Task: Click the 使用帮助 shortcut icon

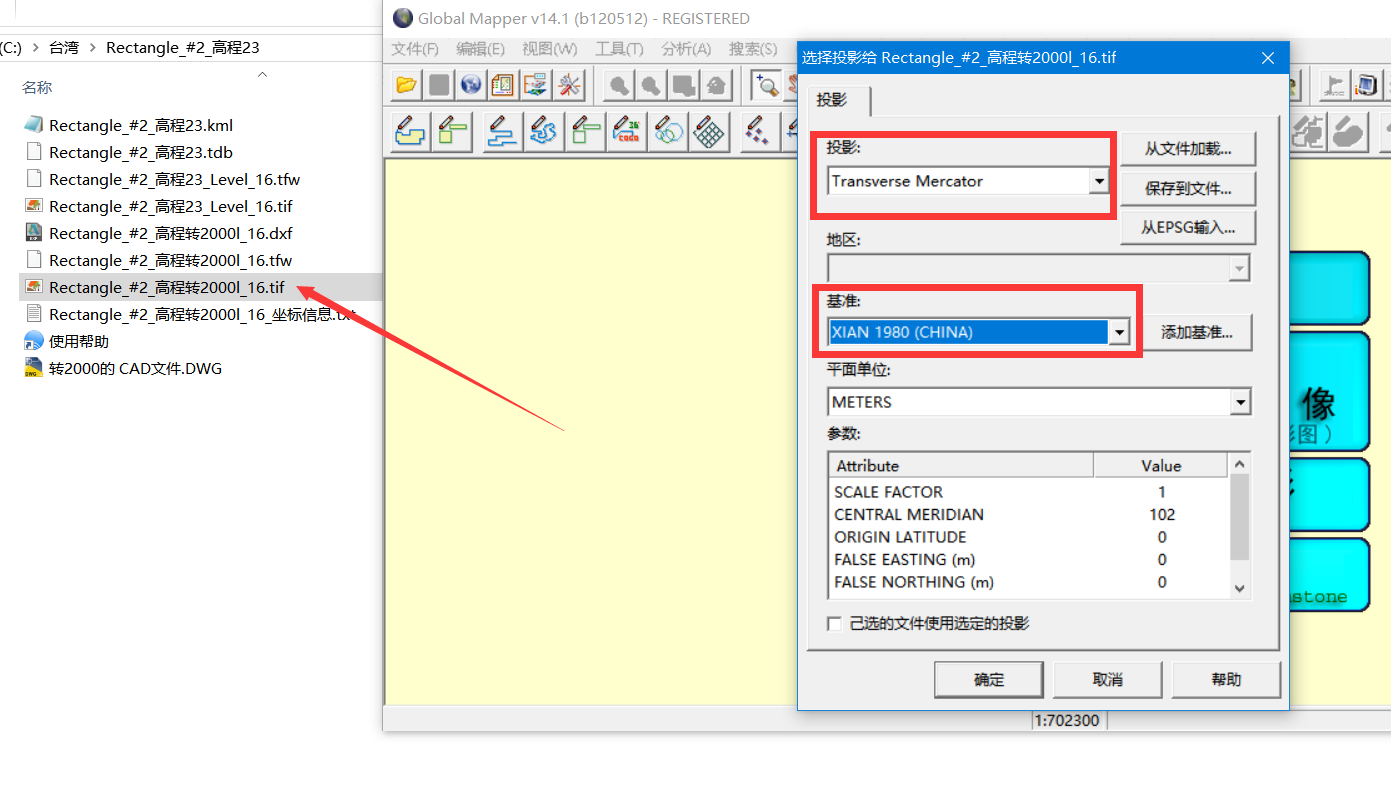Action: [x=34, y=341]
